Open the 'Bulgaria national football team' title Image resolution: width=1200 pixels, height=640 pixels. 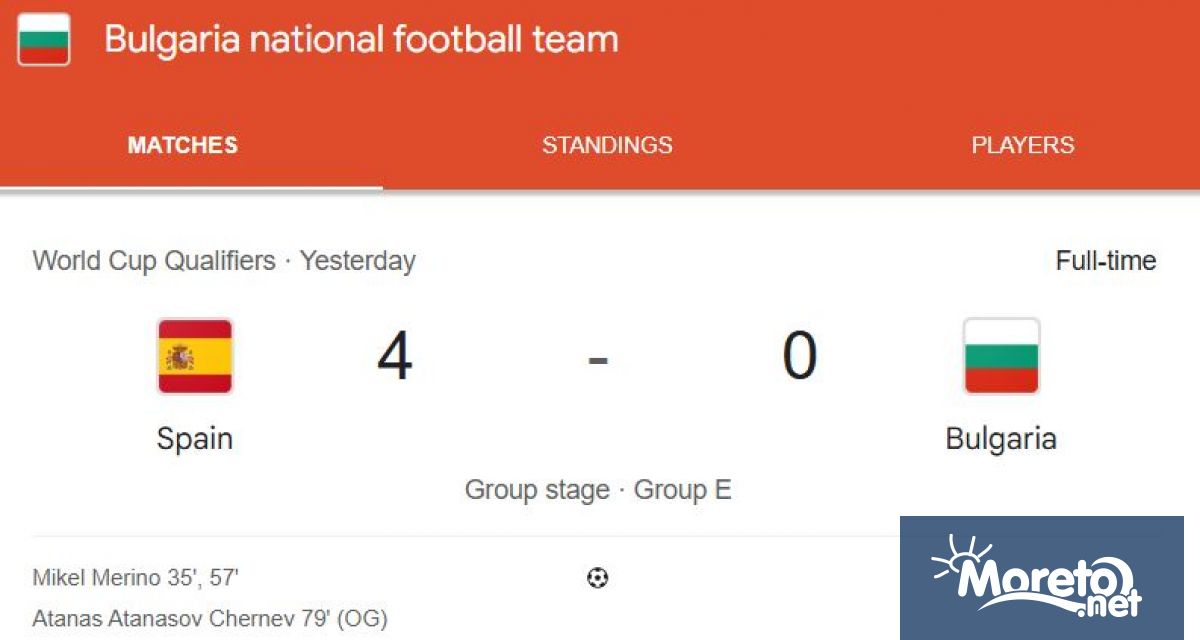point(361,40)
